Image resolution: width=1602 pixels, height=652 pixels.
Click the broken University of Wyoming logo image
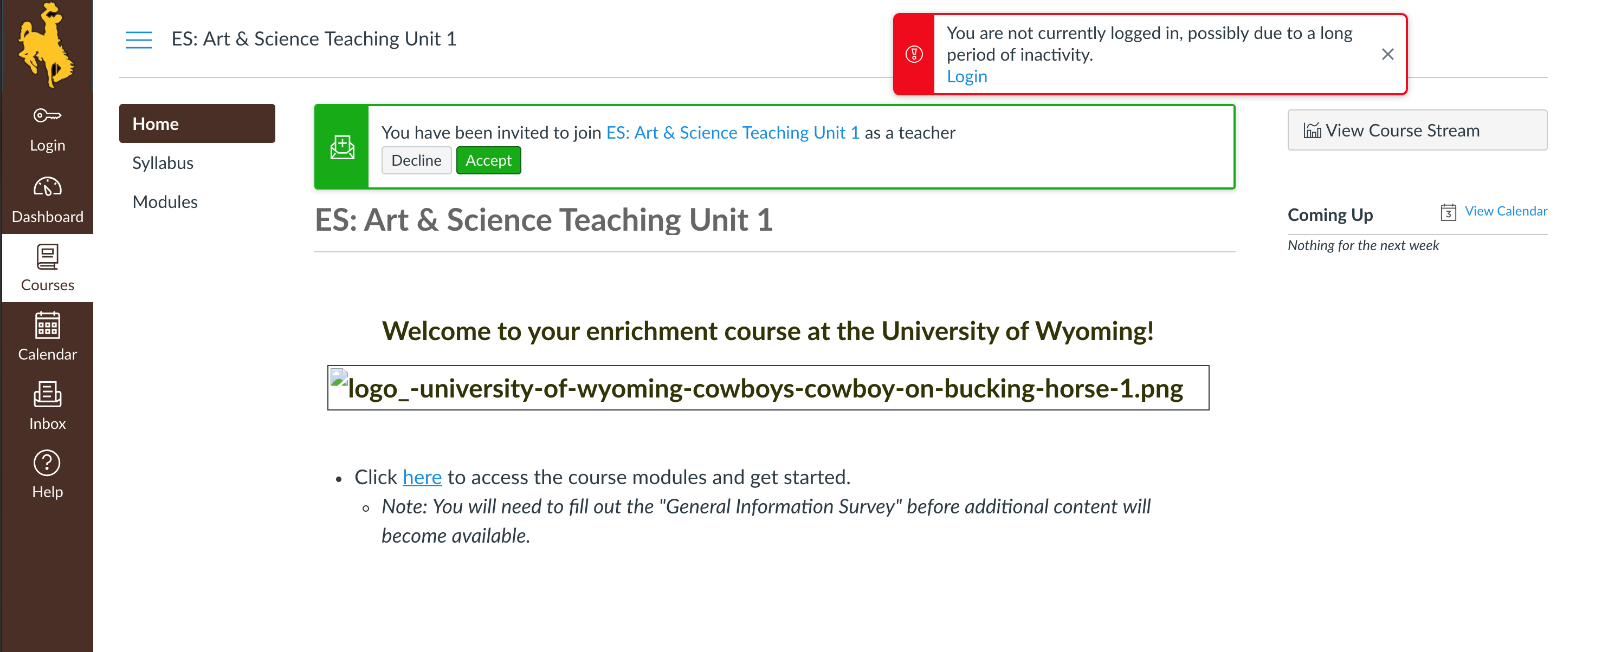(768, 388)
